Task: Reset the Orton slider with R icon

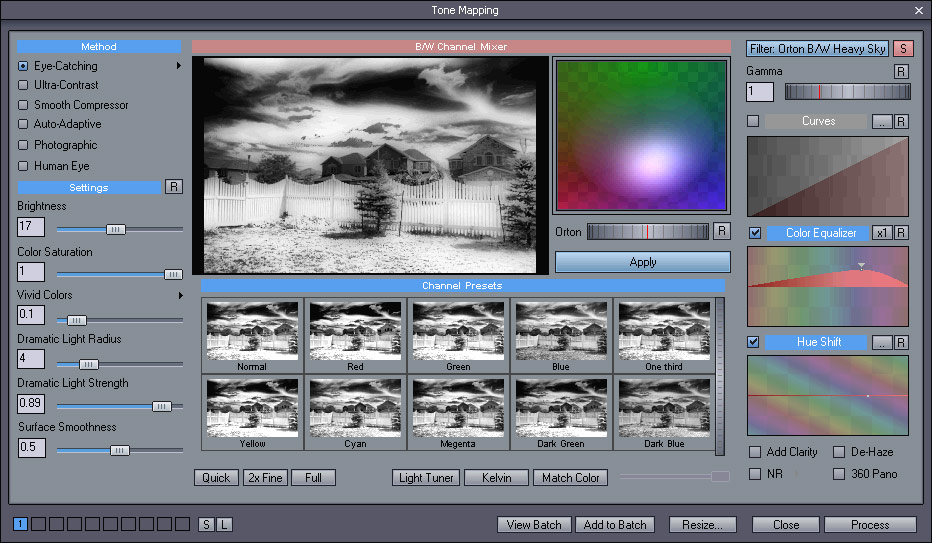Action: [x=722, y=231]
